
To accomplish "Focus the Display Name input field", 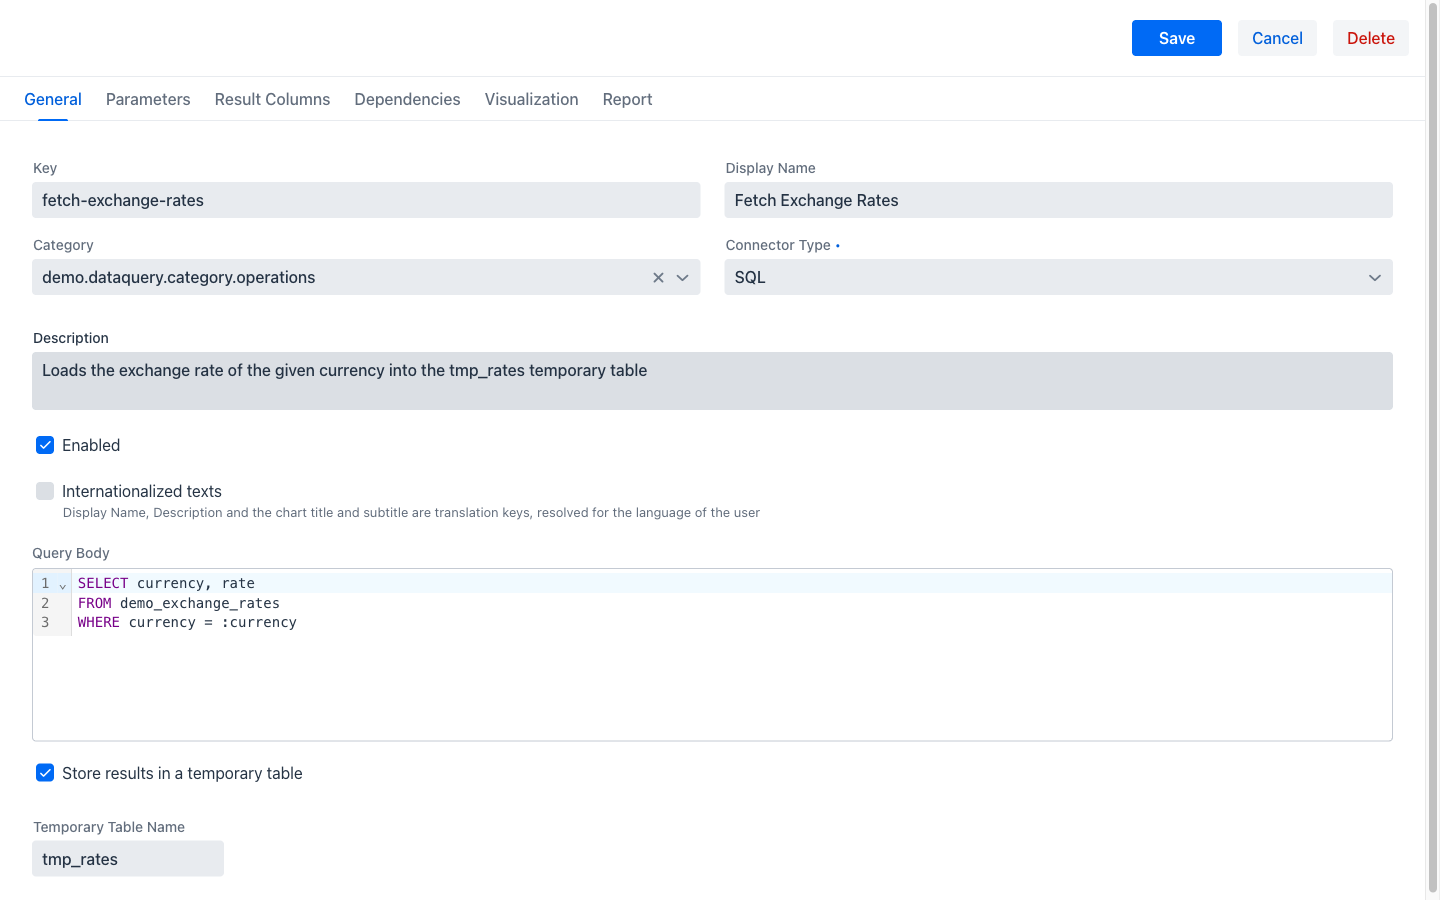I will (x=1058, y=200).
